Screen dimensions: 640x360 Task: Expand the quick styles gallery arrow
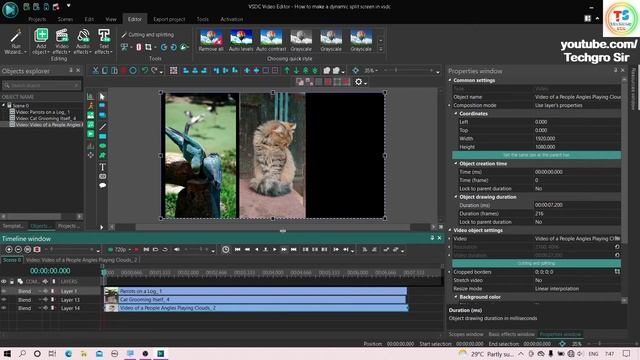tap(381, 49)
